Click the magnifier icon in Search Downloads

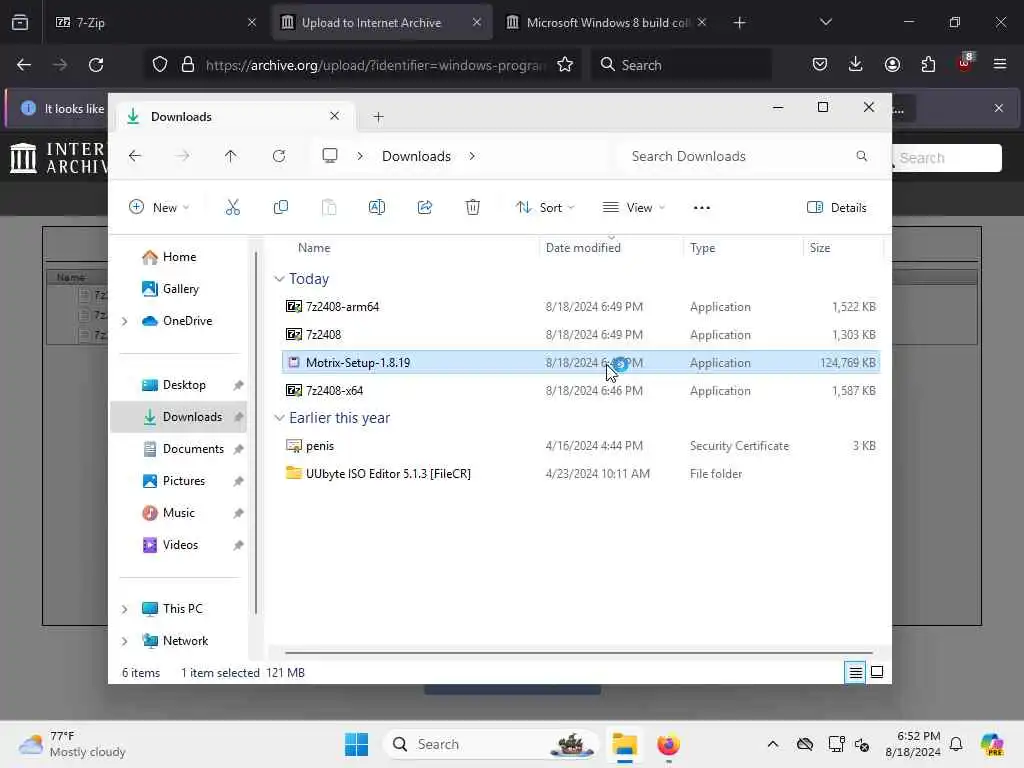pyautogui.click(x=861, y=156)
